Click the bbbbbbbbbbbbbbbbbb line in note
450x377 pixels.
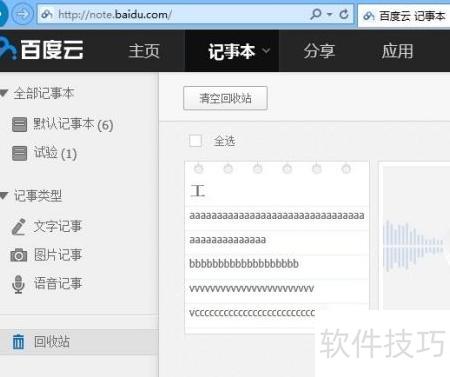(244, 264)
